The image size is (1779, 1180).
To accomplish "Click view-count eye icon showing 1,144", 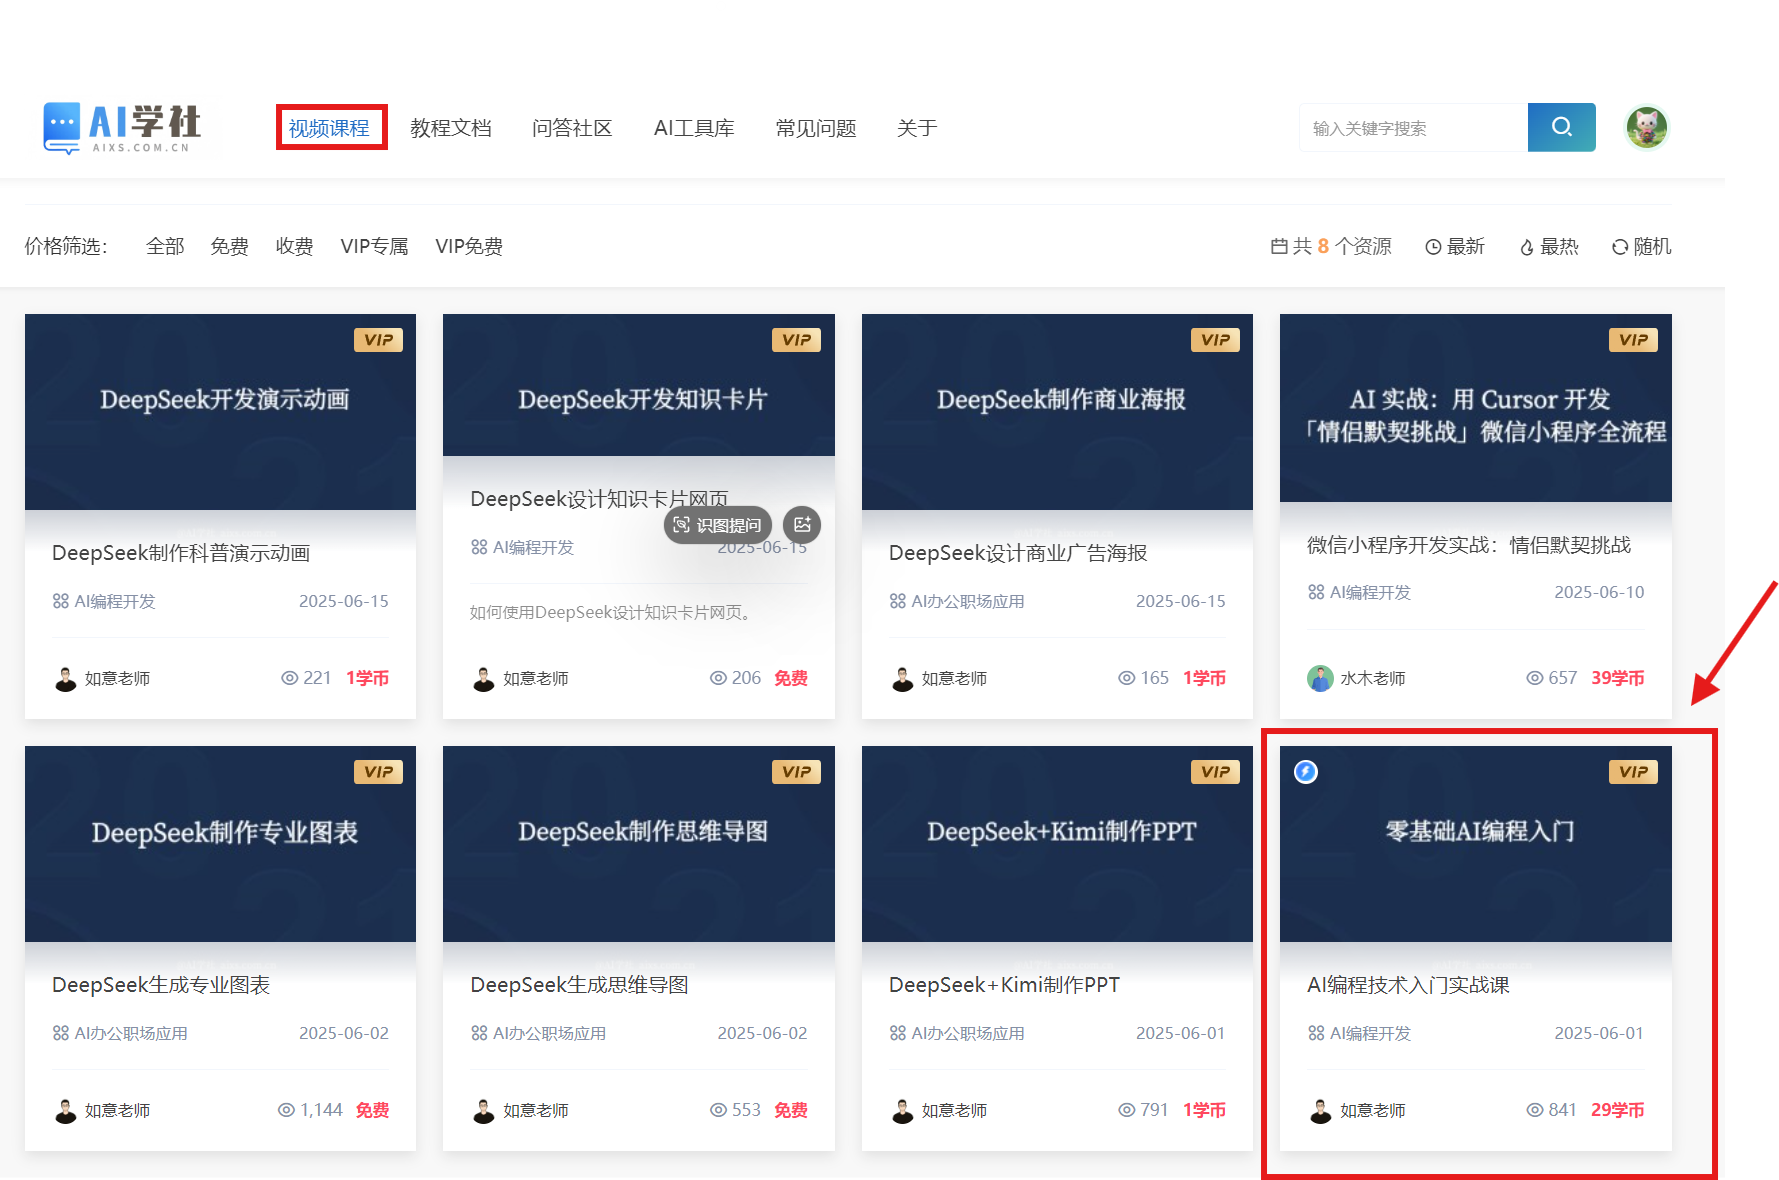I will tap(286, 1110).
